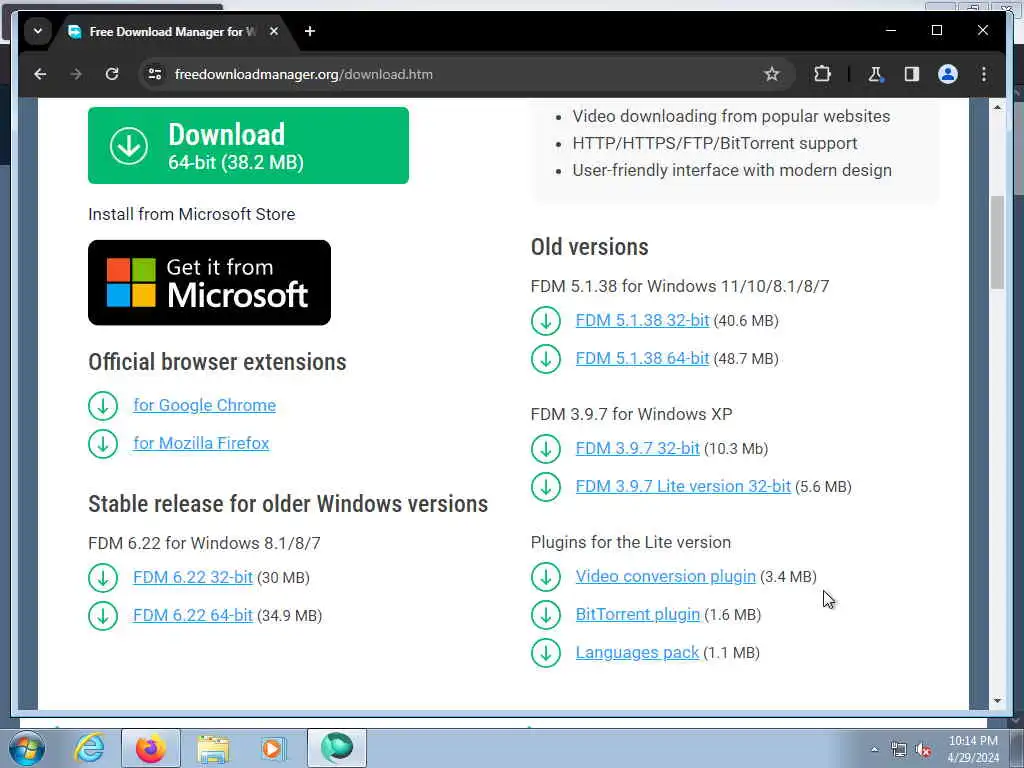1024x768 pixels.
Task: Click download arrow icon beside Google Chrome
Action: tap(103, 406)
